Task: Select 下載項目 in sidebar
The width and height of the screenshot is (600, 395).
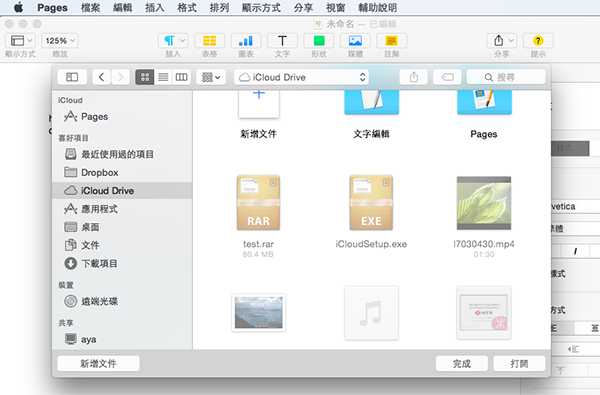Action: 122,263
